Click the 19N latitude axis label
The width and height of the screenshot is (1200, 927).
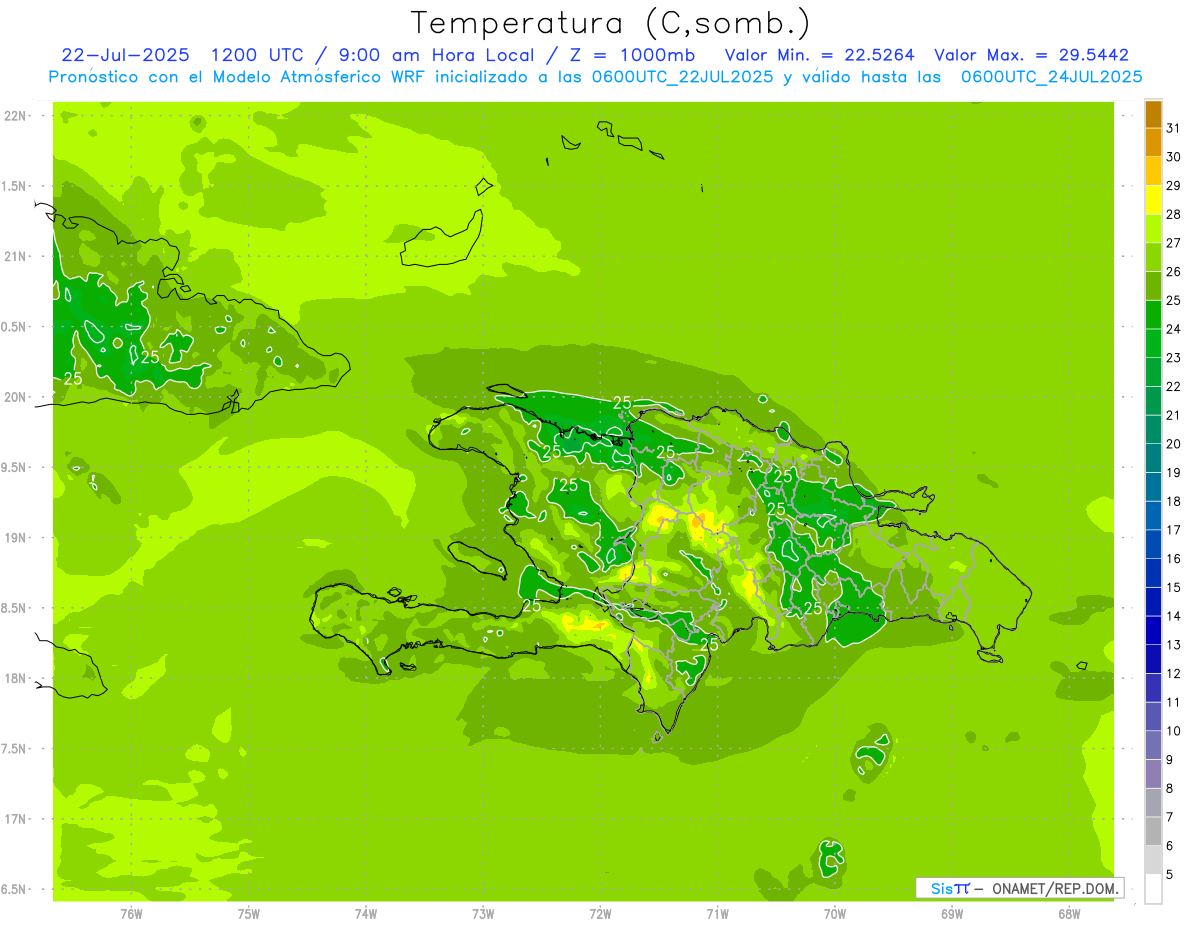tap(15, 538)
